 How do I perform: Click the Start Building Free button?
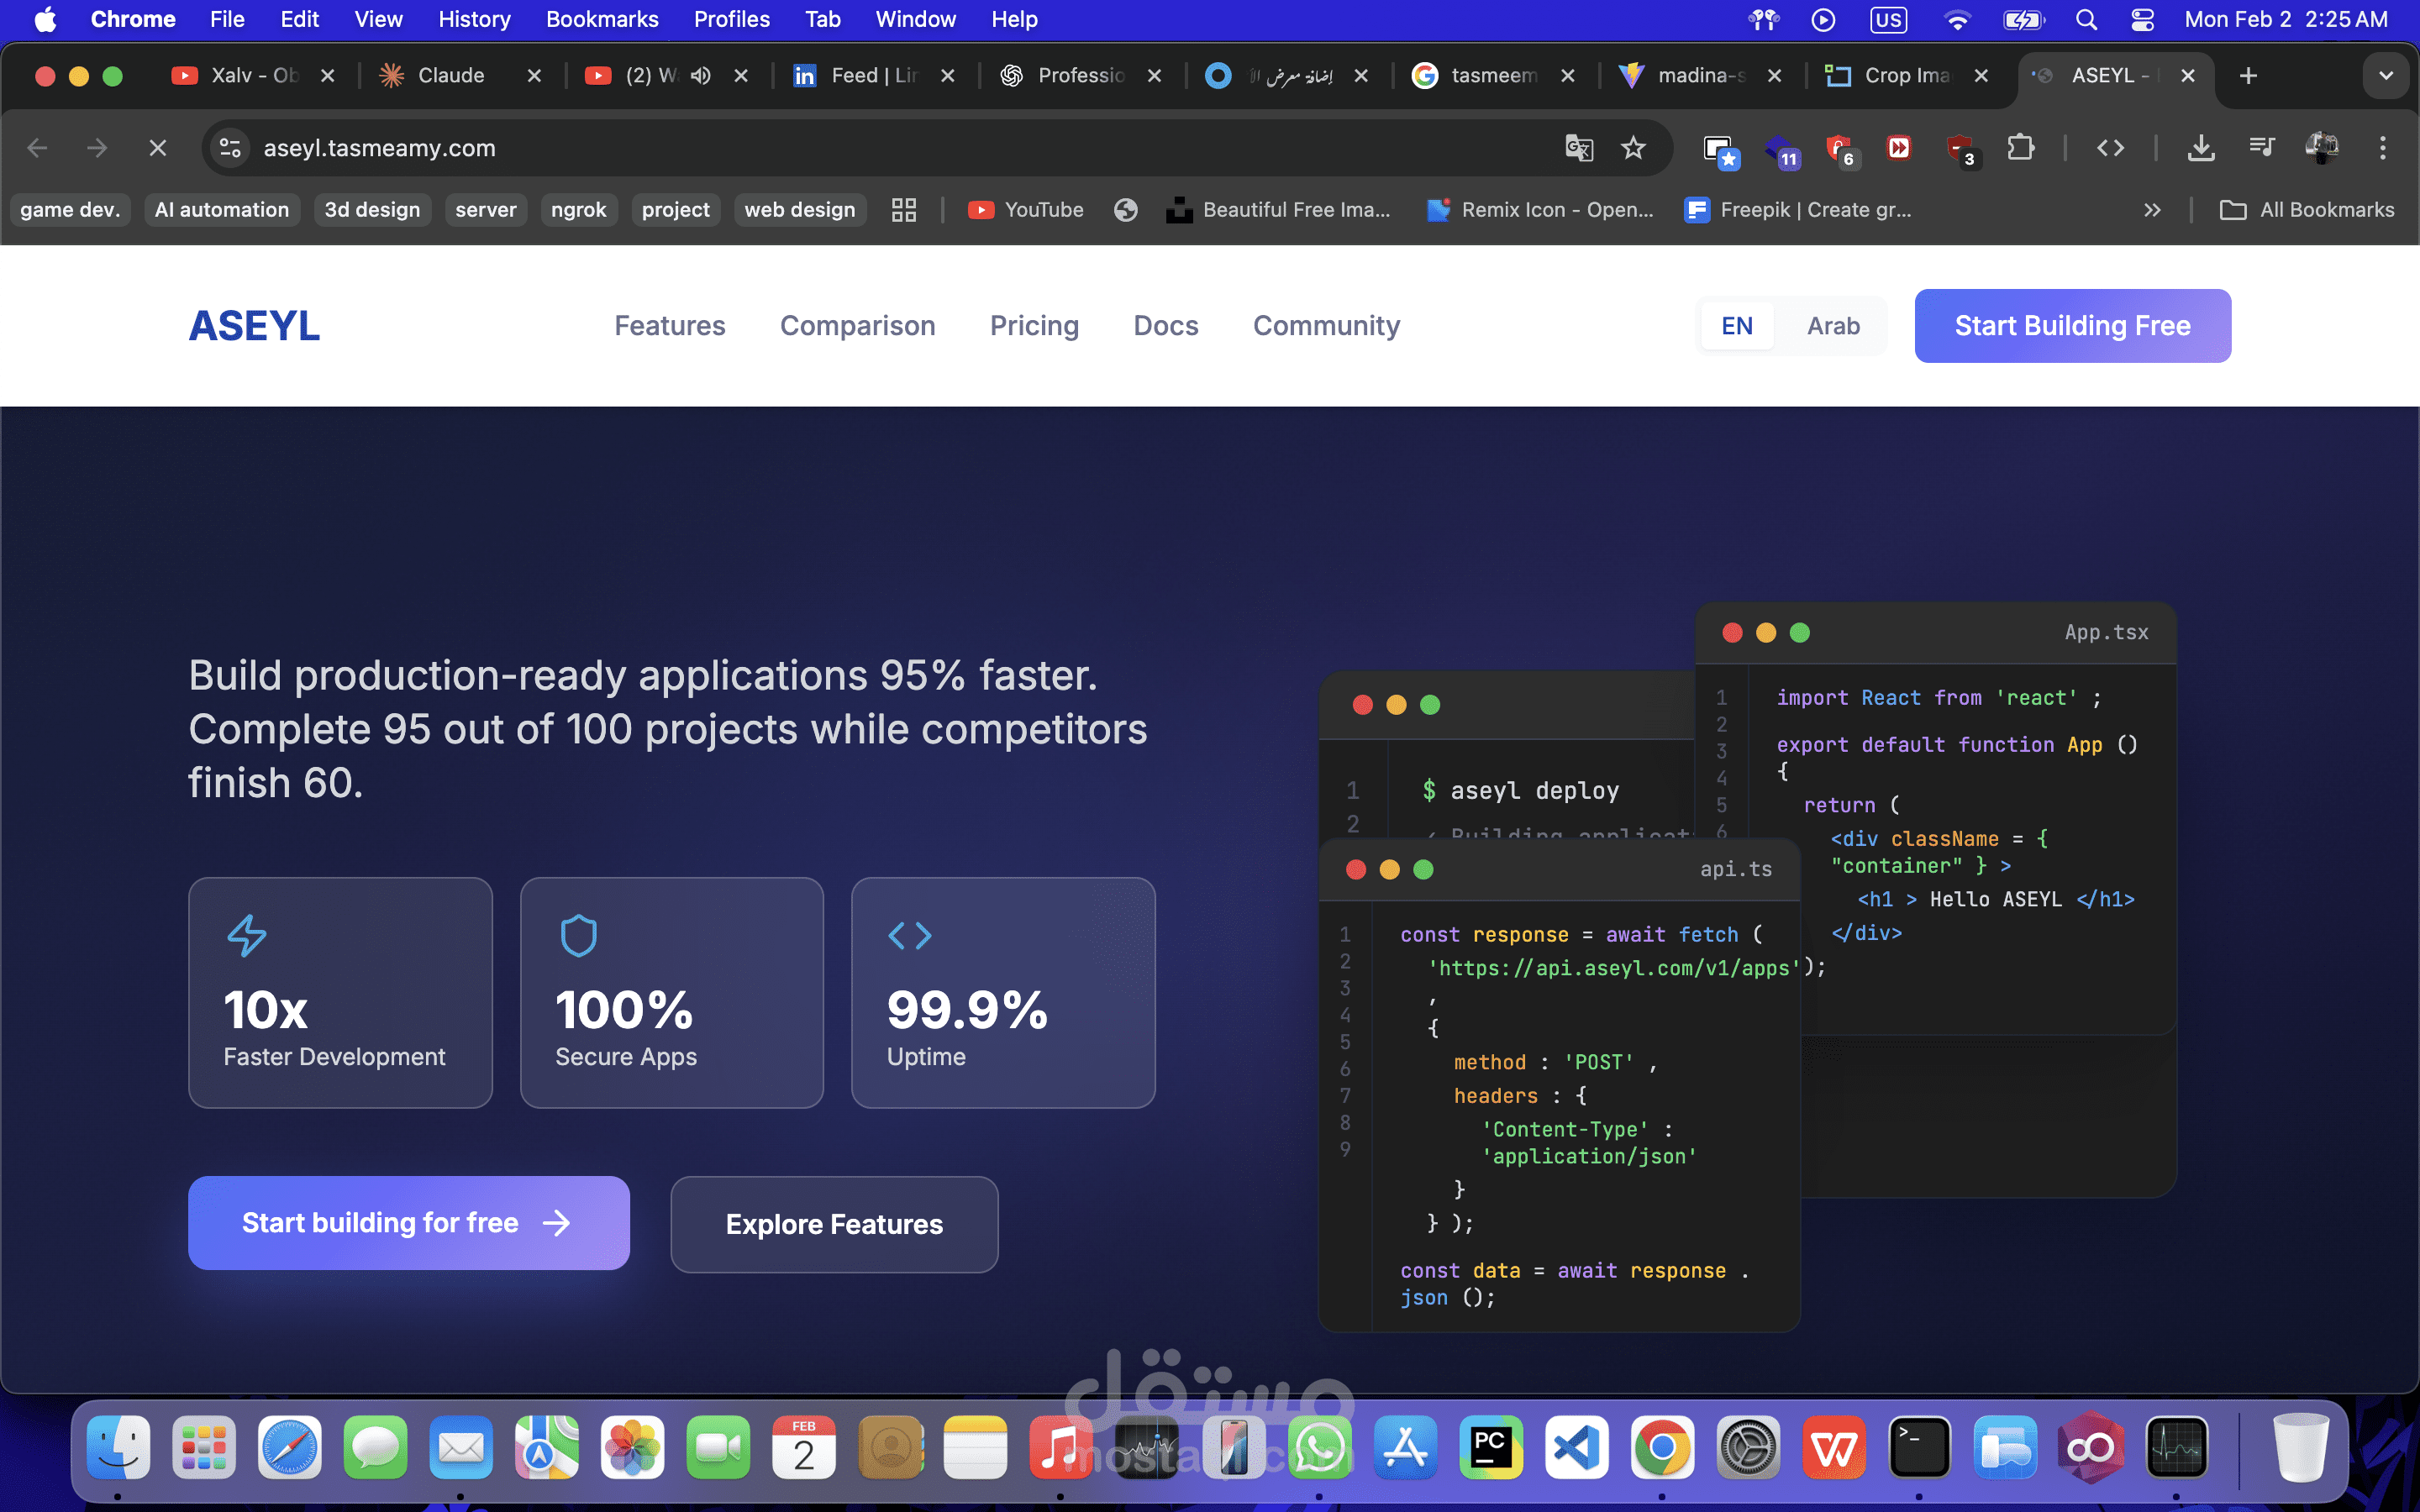pyautogui.click(x=2072, y=326)
